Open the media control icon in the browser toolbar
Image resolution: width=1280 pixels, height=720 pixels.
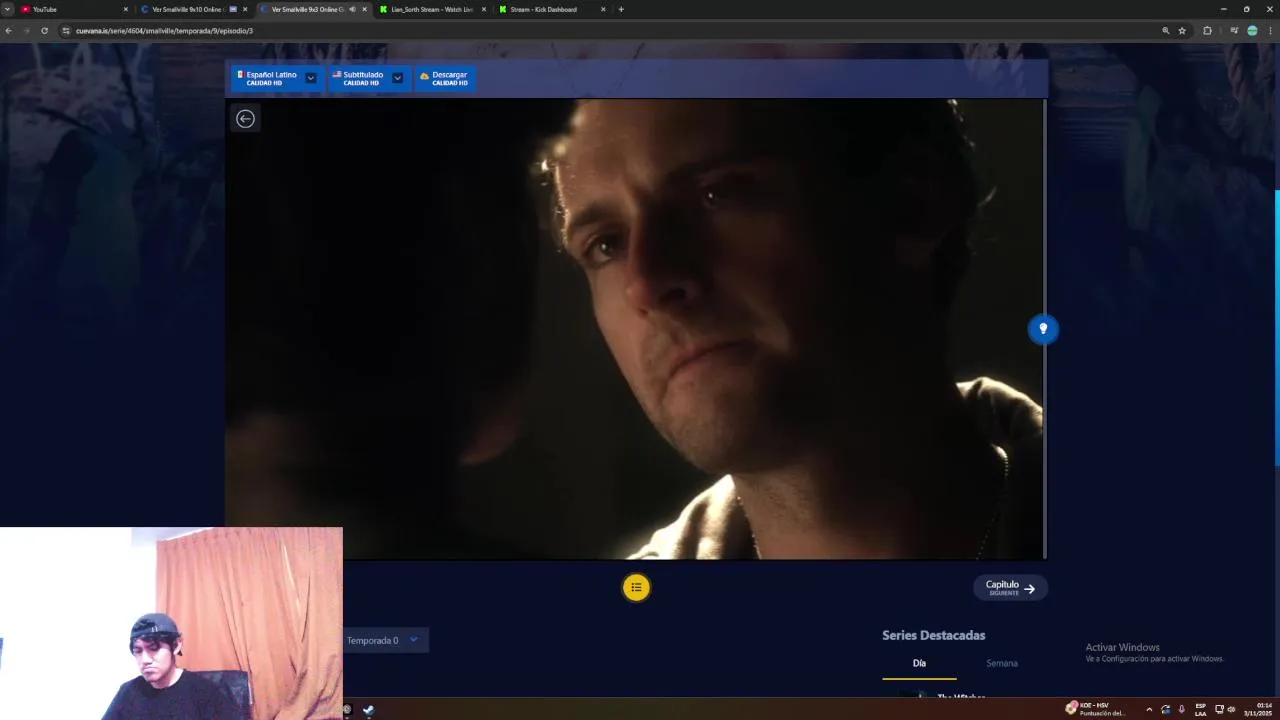(x=1234, y=31)
